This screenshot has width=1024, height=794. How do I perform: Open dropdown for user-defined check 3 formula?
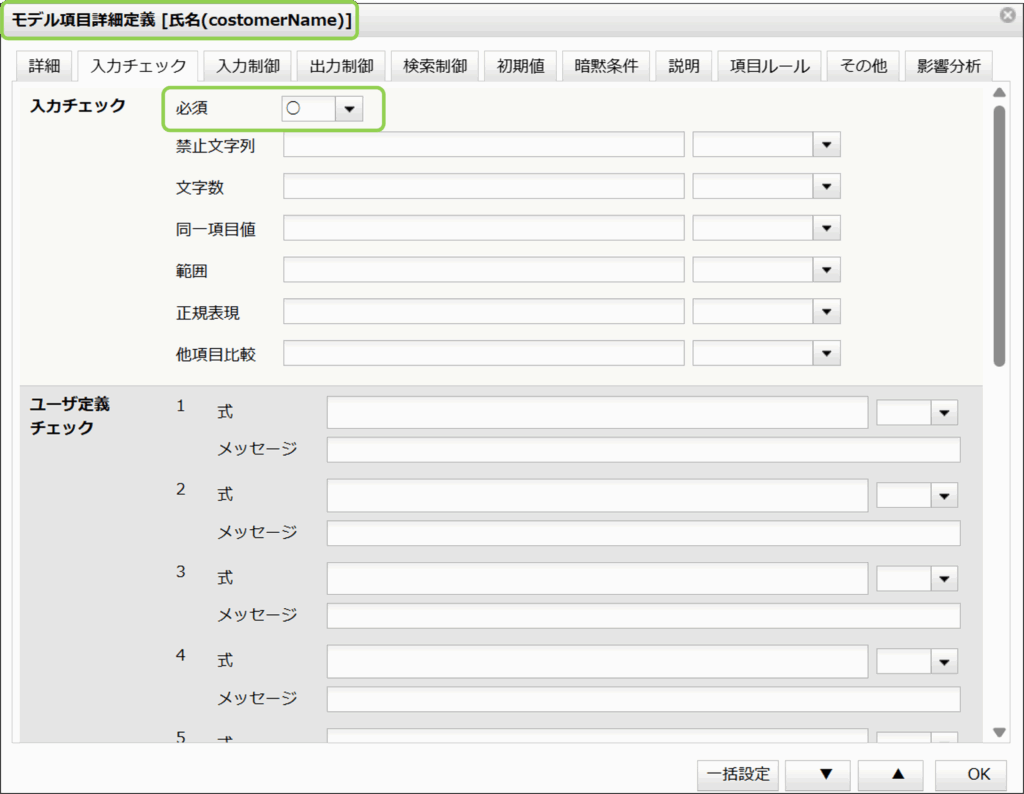click(x=944, y=578)
